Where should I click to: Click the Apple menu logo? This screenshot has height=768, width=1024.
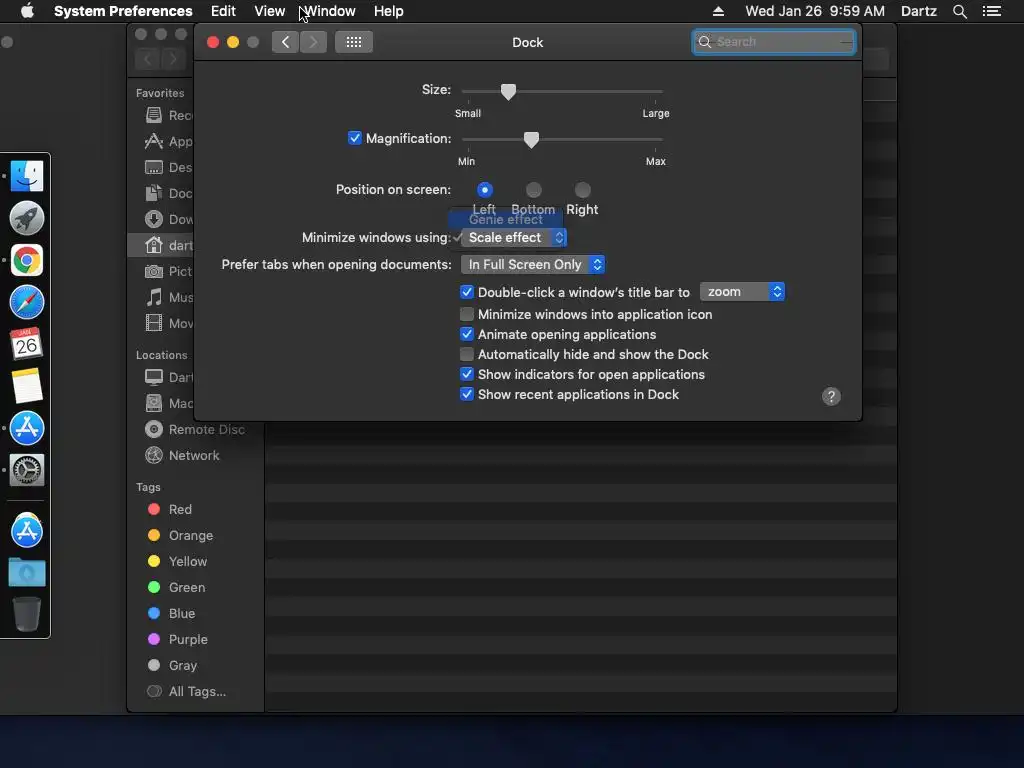27,11
